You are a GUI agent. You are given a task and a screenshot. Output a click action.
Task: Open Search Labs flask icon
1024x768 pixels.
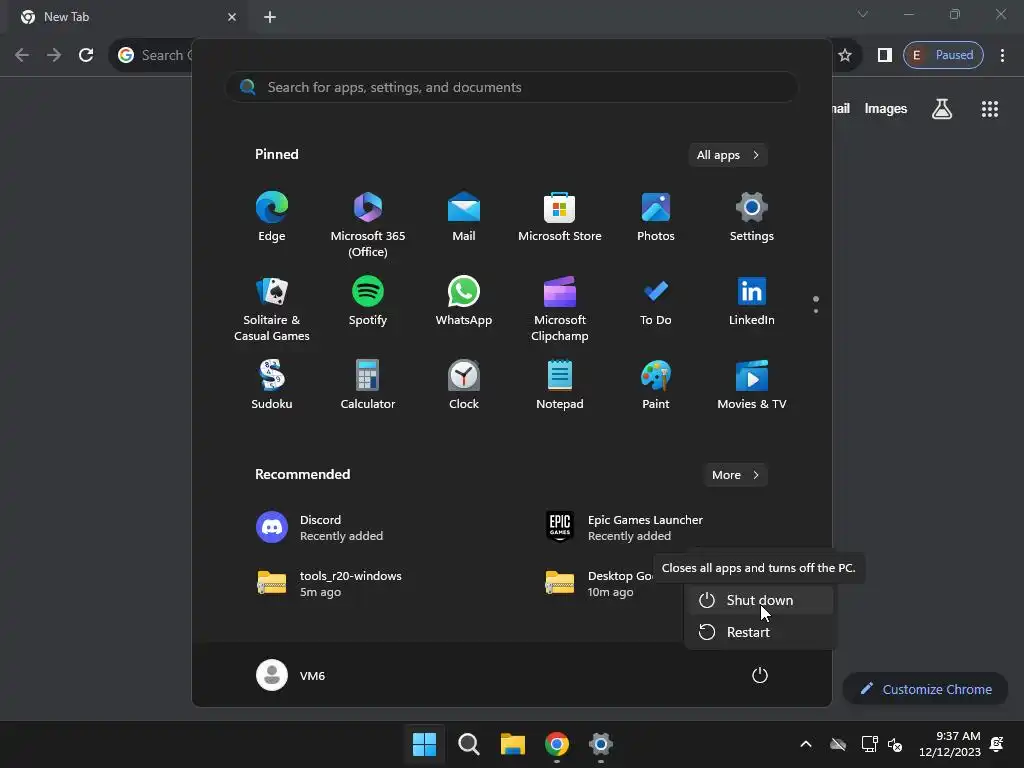(942, 108)
